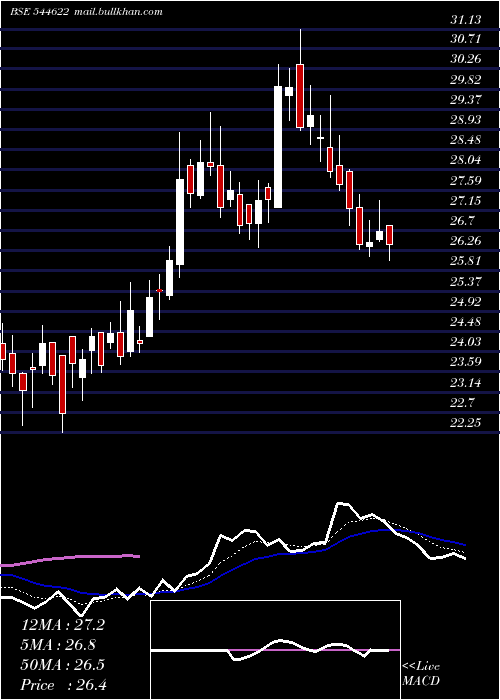Select the 23.14 price axis label

pos(466,382)
